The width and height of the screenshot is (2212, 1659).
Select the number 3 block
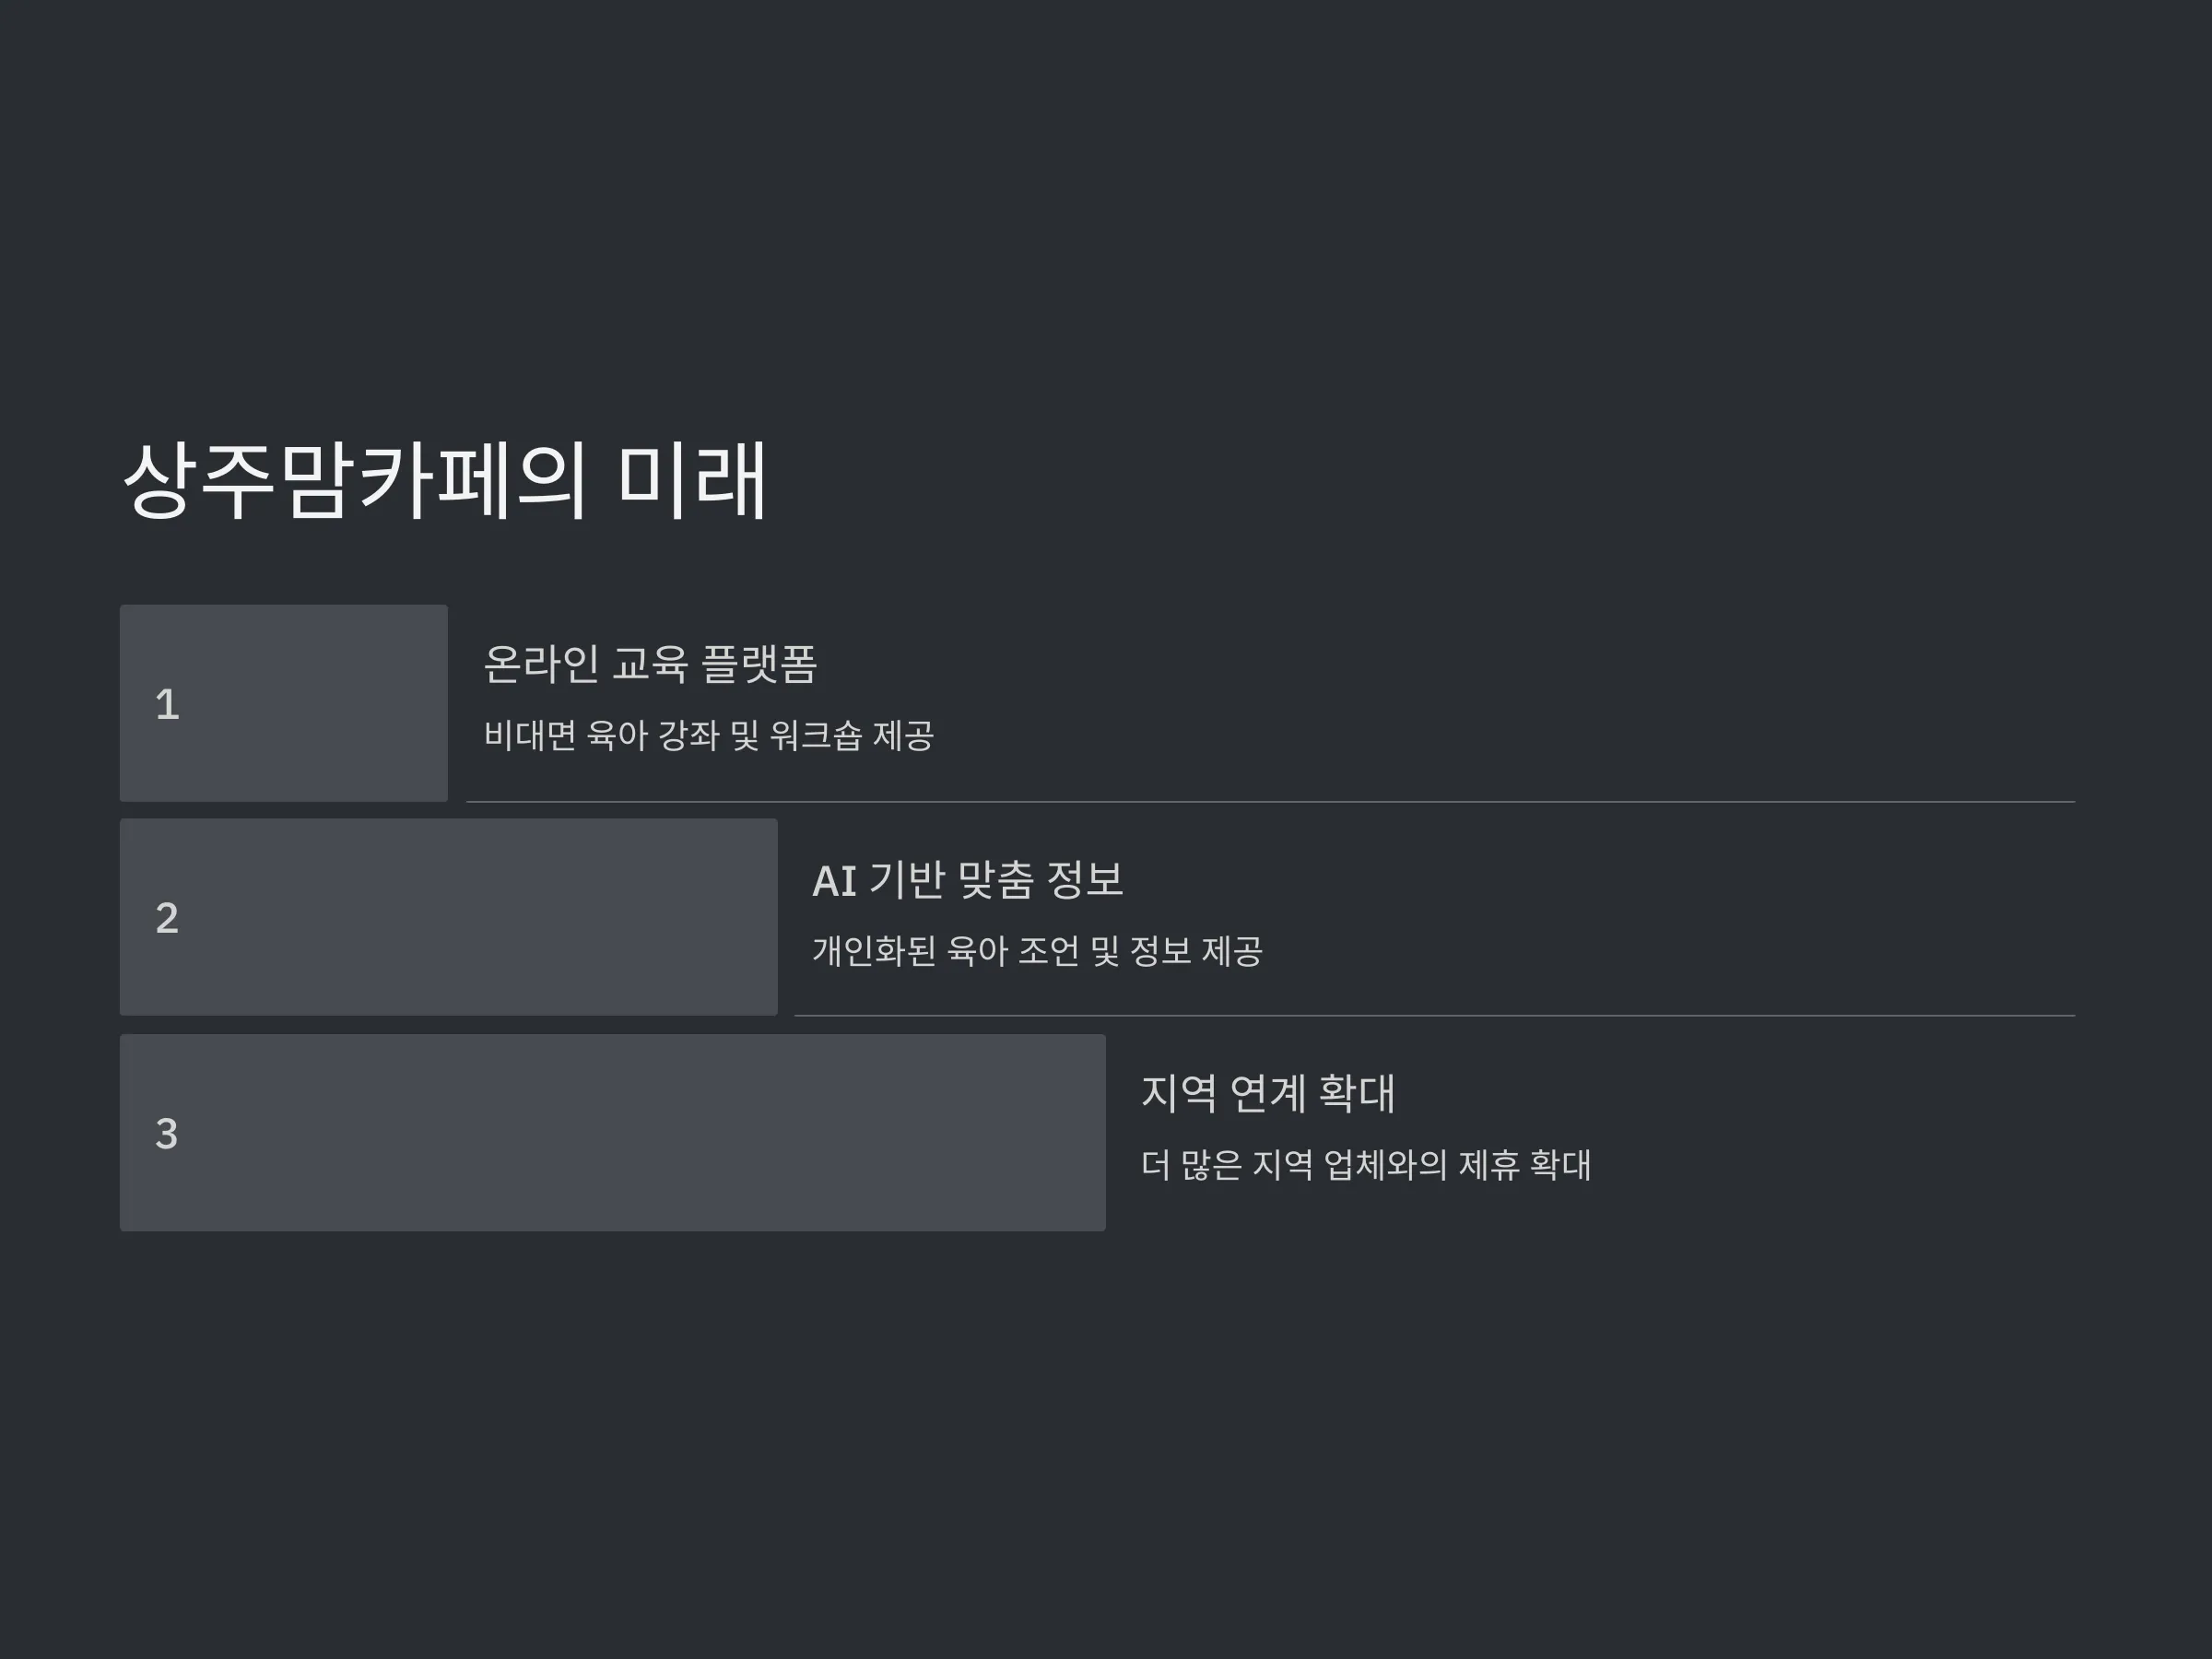(x=613, y=1133)
